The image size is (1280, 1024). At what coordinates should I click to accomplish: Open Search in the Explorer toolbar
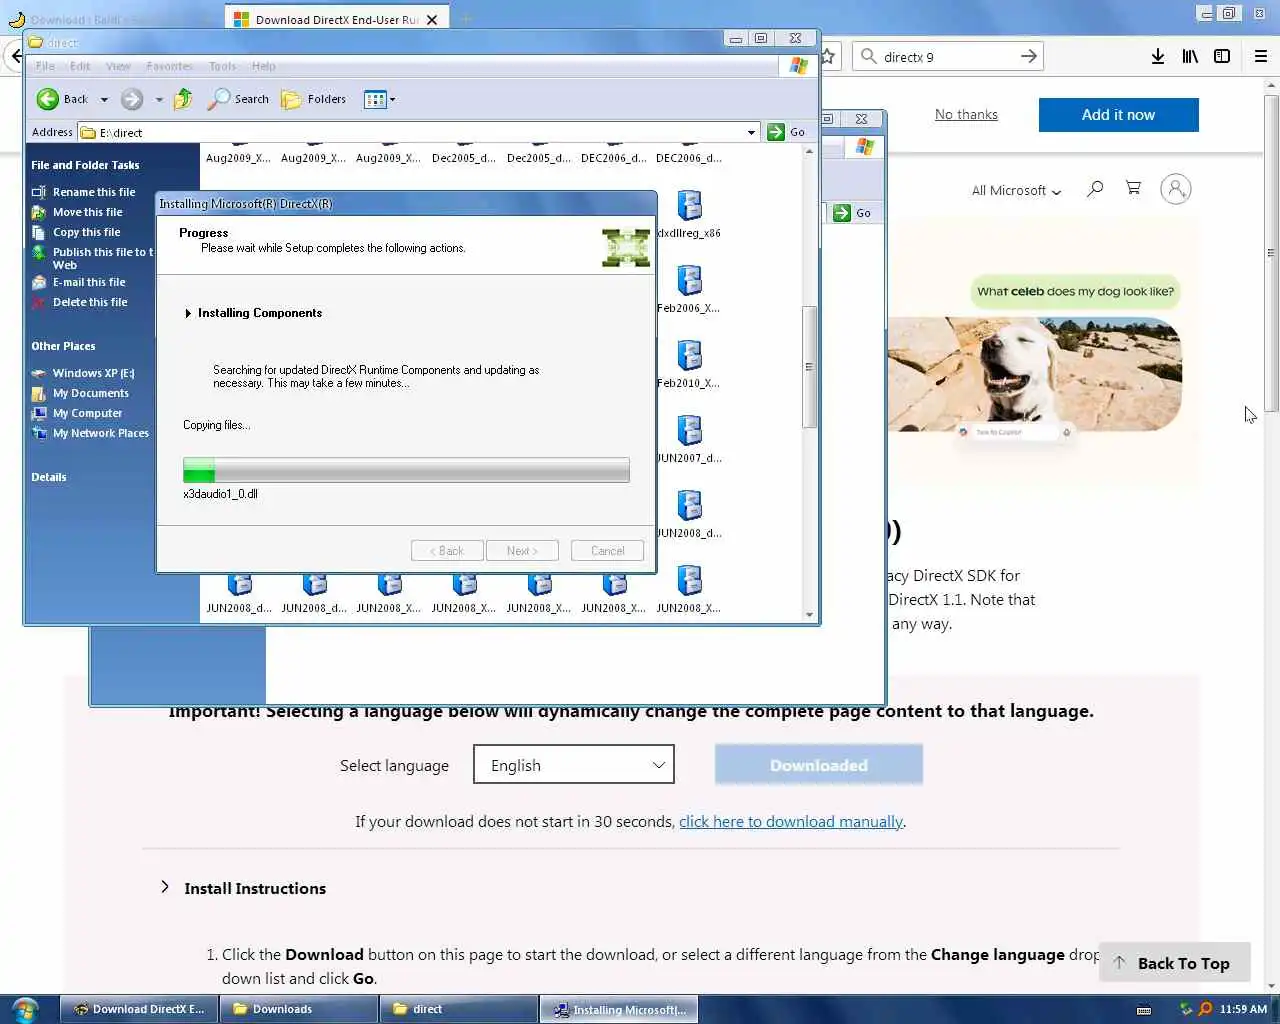(238, 99)
